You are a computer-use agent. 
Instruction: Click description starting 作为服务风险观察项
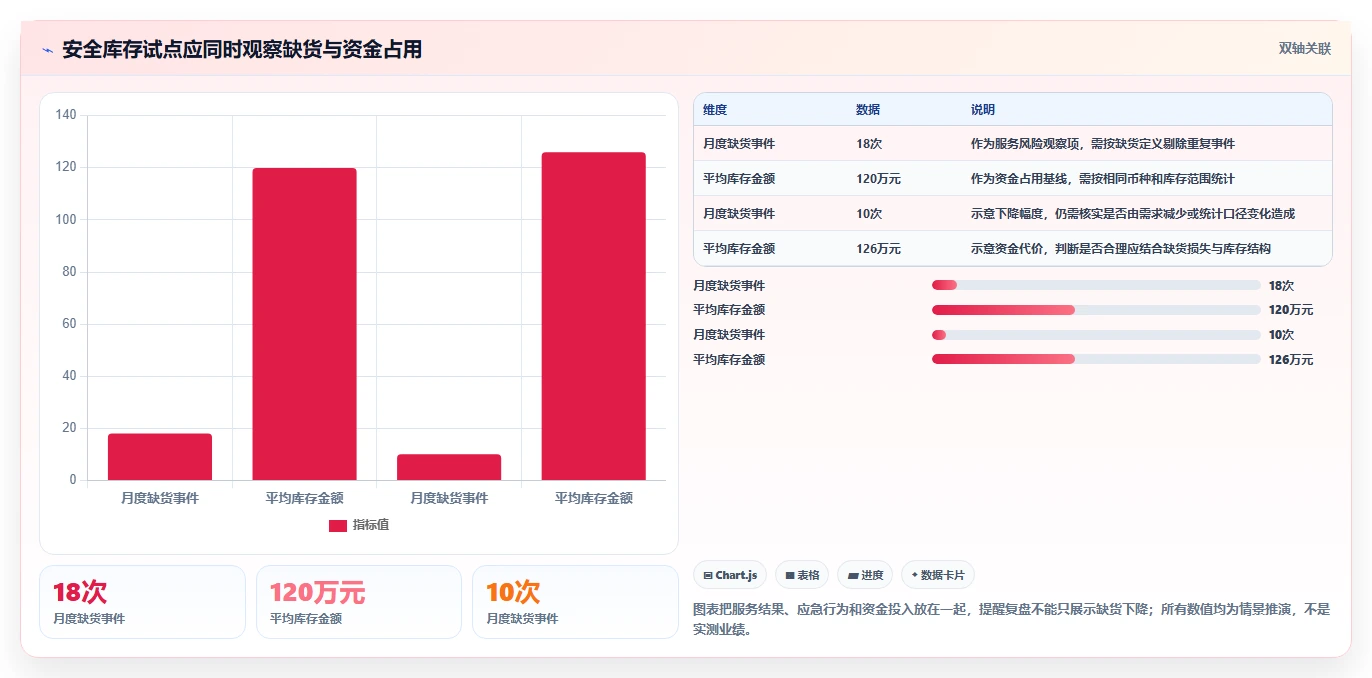(x=1103, y=144)
